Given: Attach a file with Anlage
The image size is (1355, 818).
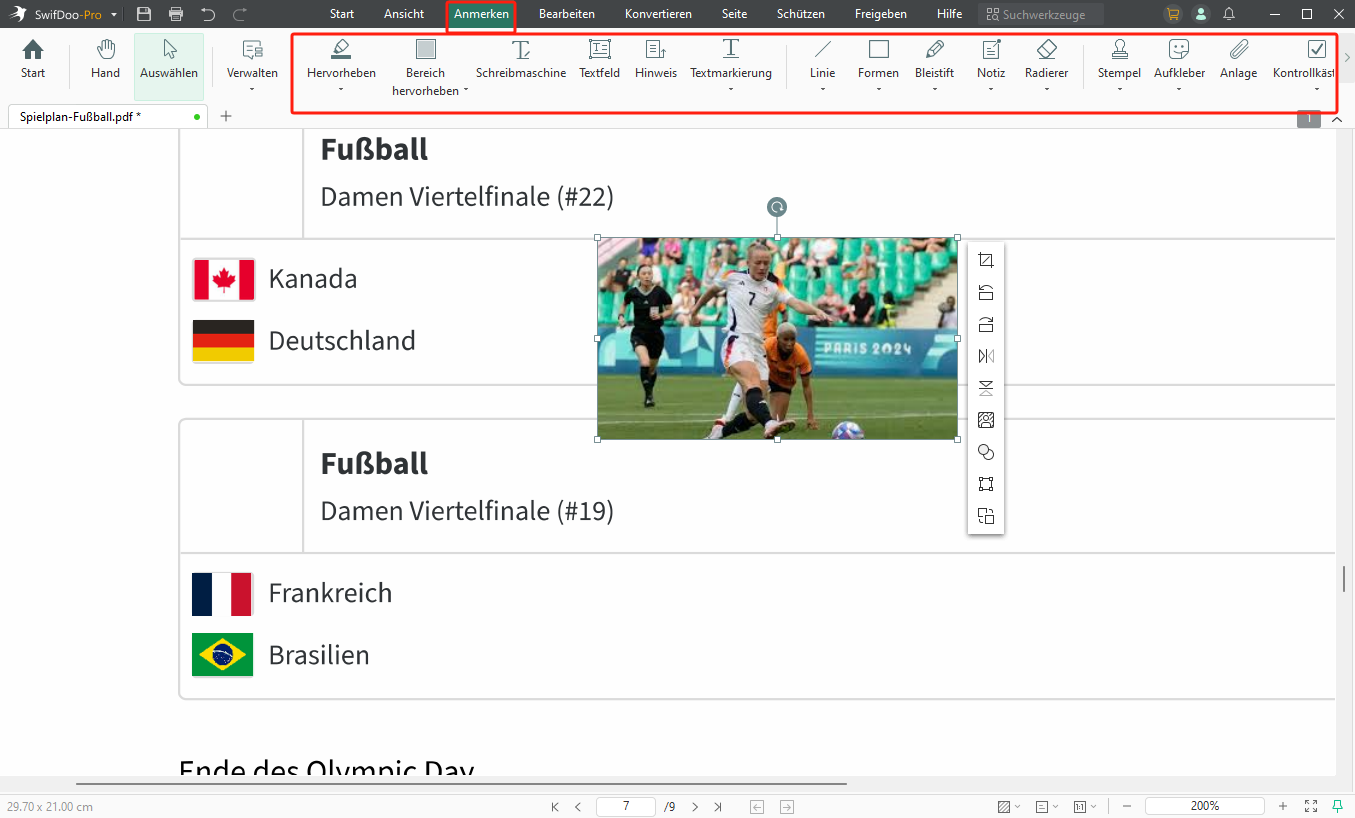Looking at the screenshot, I should pyautogui.click(x=1239, y=60).
